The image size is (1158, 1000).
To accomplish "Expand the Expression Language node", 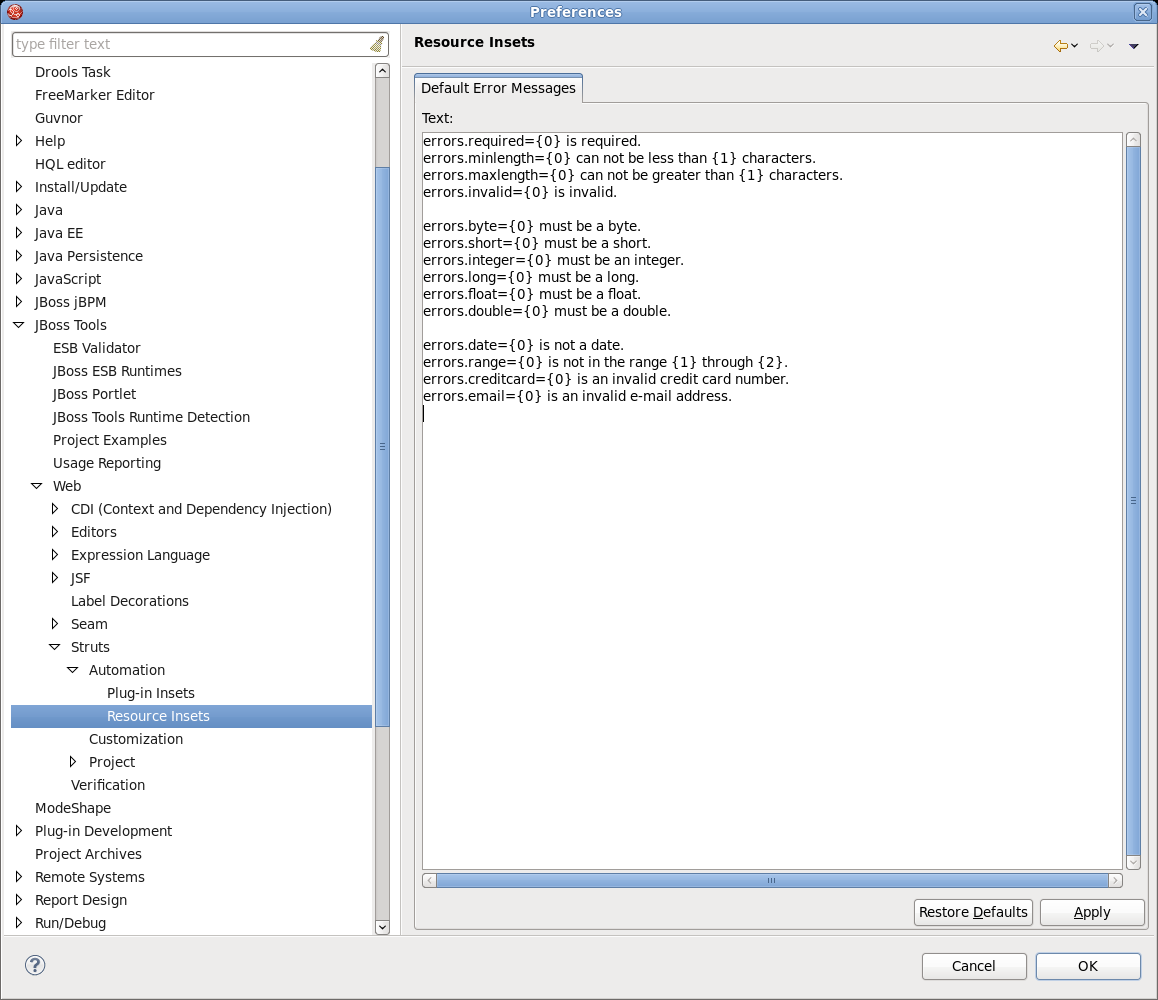I will 55,555.
